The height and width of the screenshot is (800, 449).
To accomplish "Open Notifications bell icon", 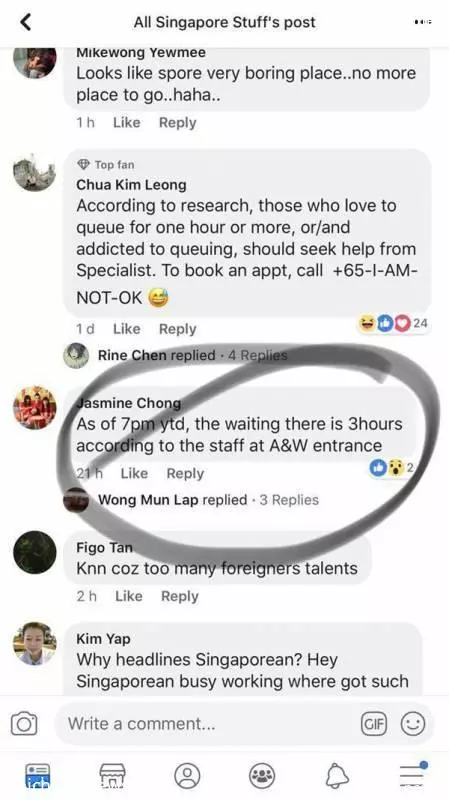I will pyautogui.click(x=337, y=776).
